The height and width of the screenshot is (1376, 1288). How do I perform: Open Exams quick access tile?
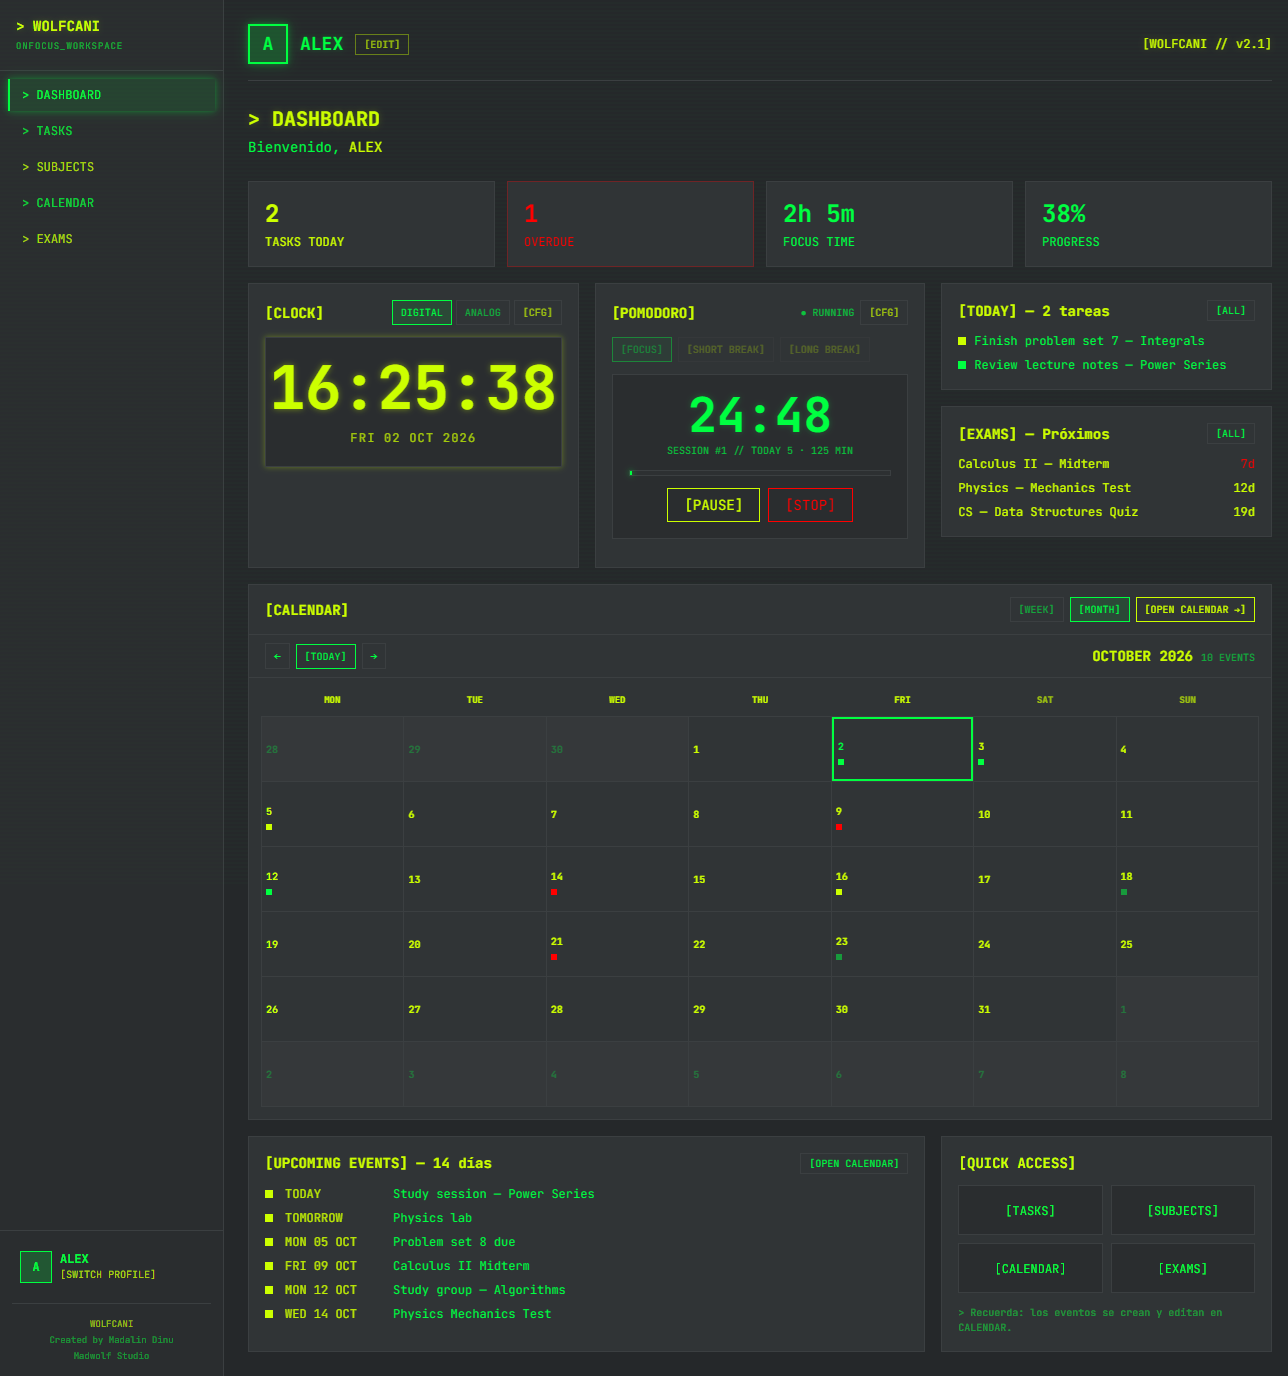[1183, 1268]
